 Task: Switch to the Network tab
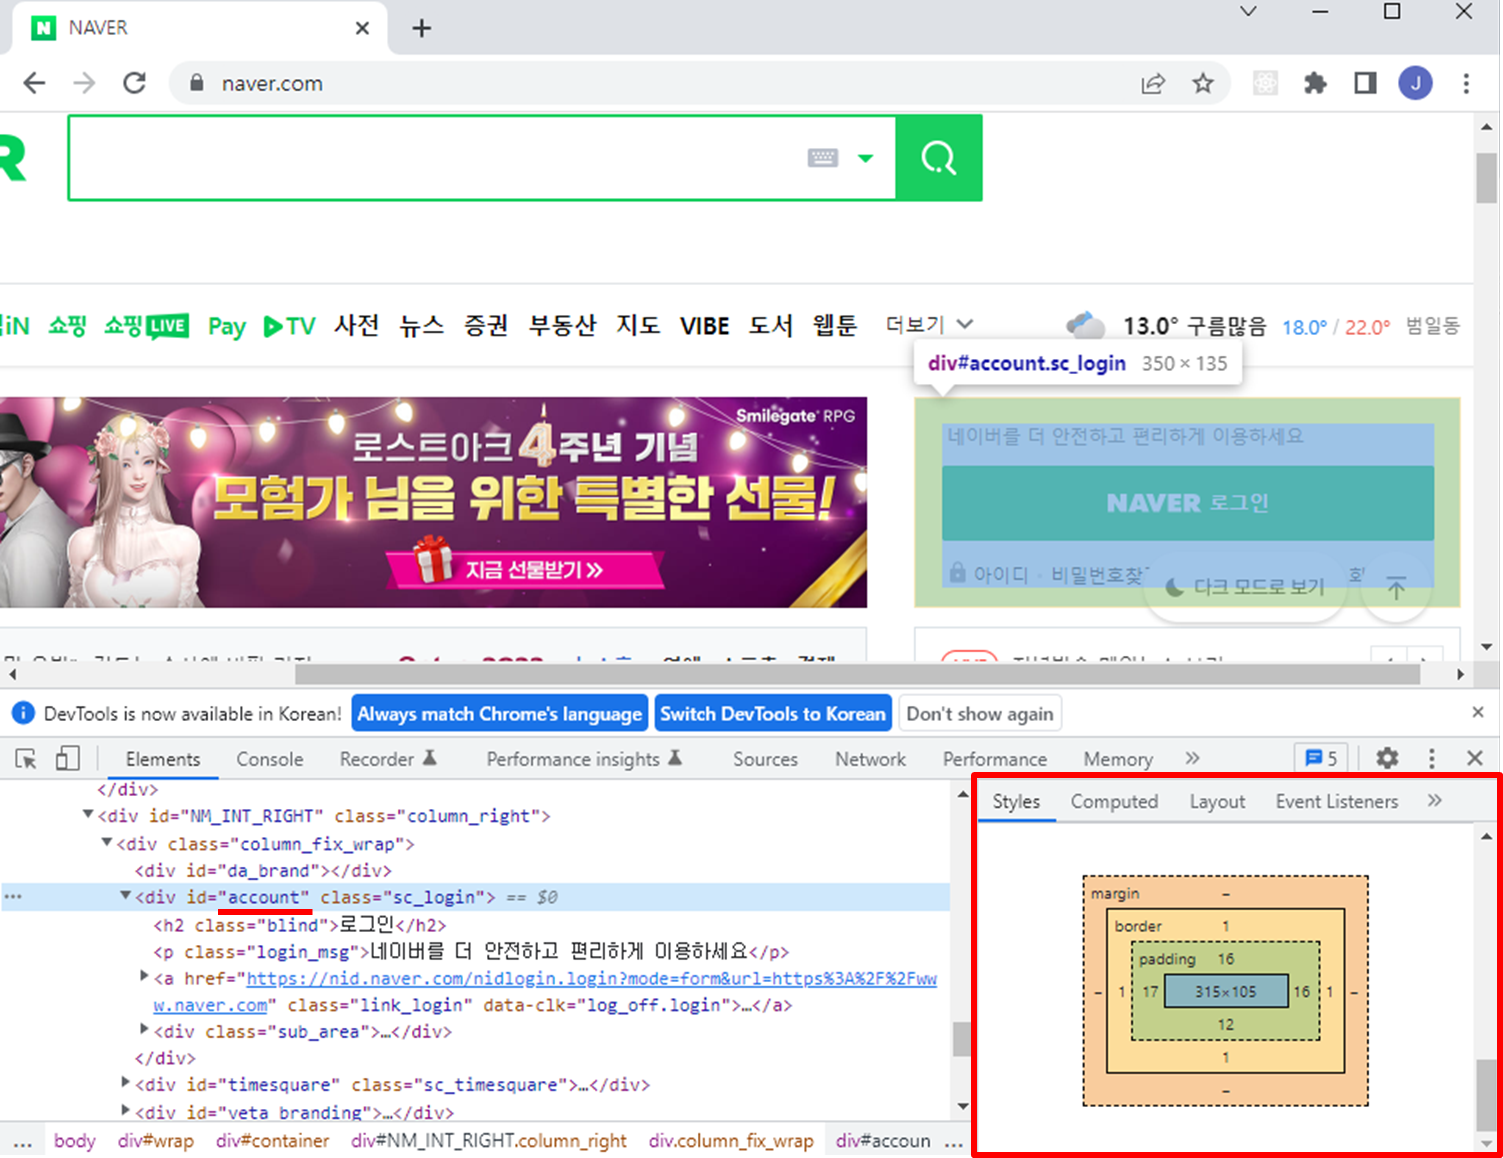click(x=870, y=759)
